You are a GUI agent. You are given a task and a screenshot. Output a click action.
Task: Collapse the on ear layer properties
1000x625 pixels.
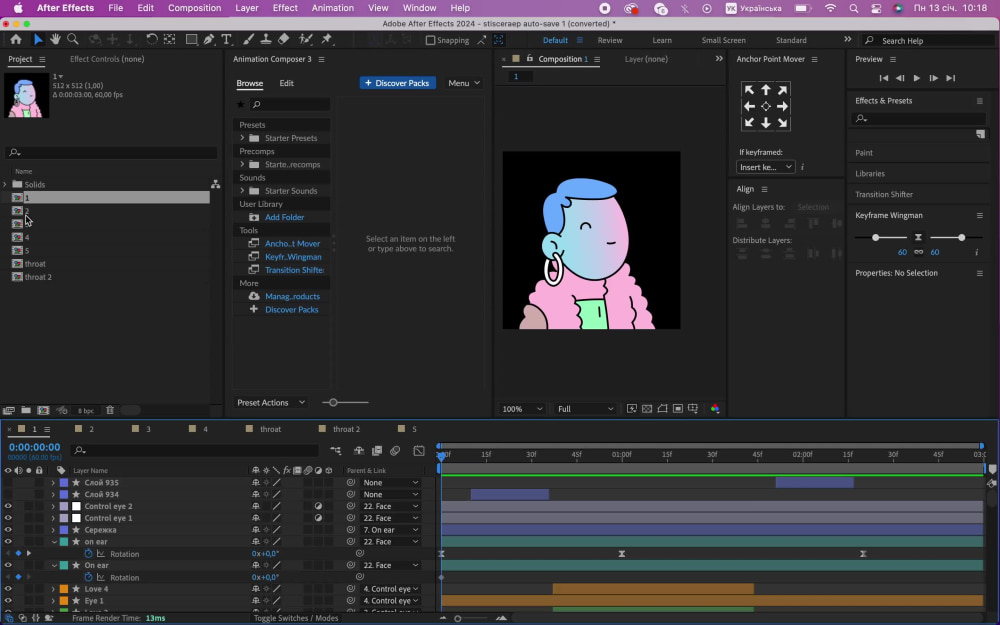(54, 541)
